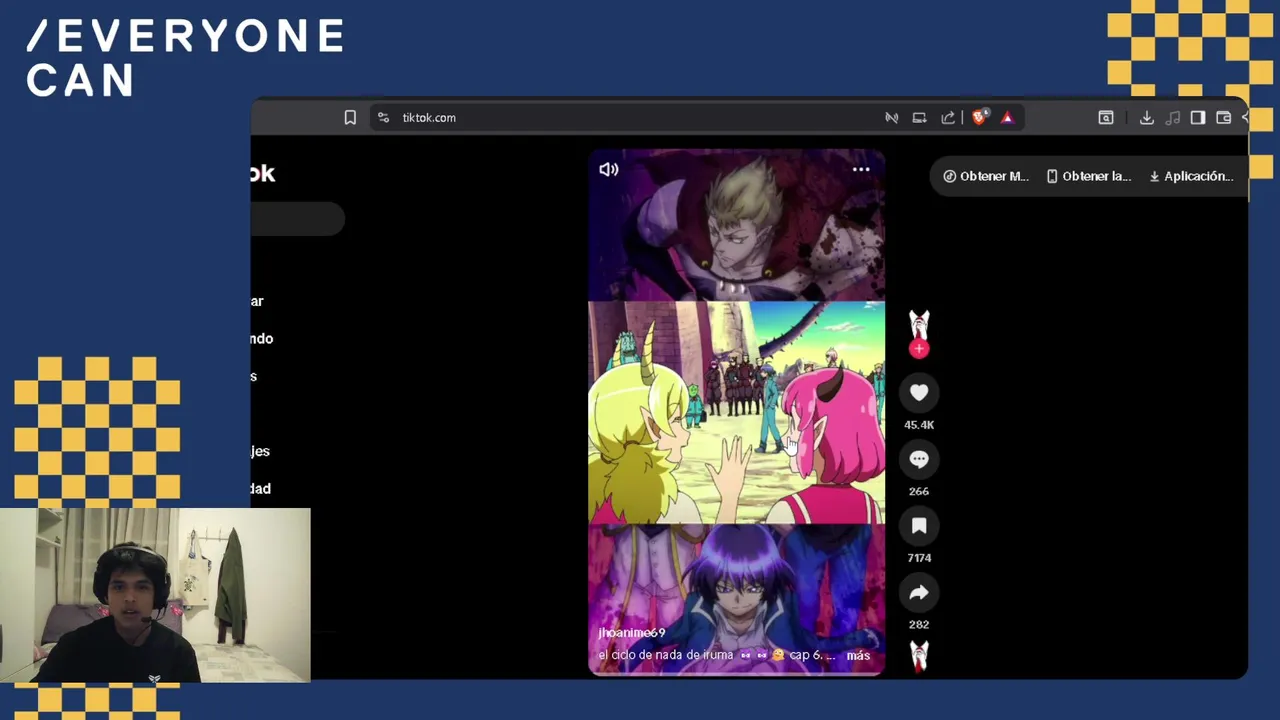Open Brave Shields lion icon

tap(980, 117)
